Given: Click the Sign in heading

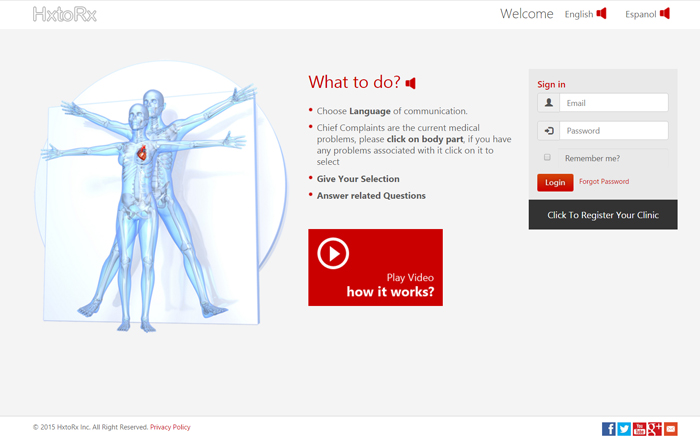Looking at the screenshot, I should tap(551, 84).
